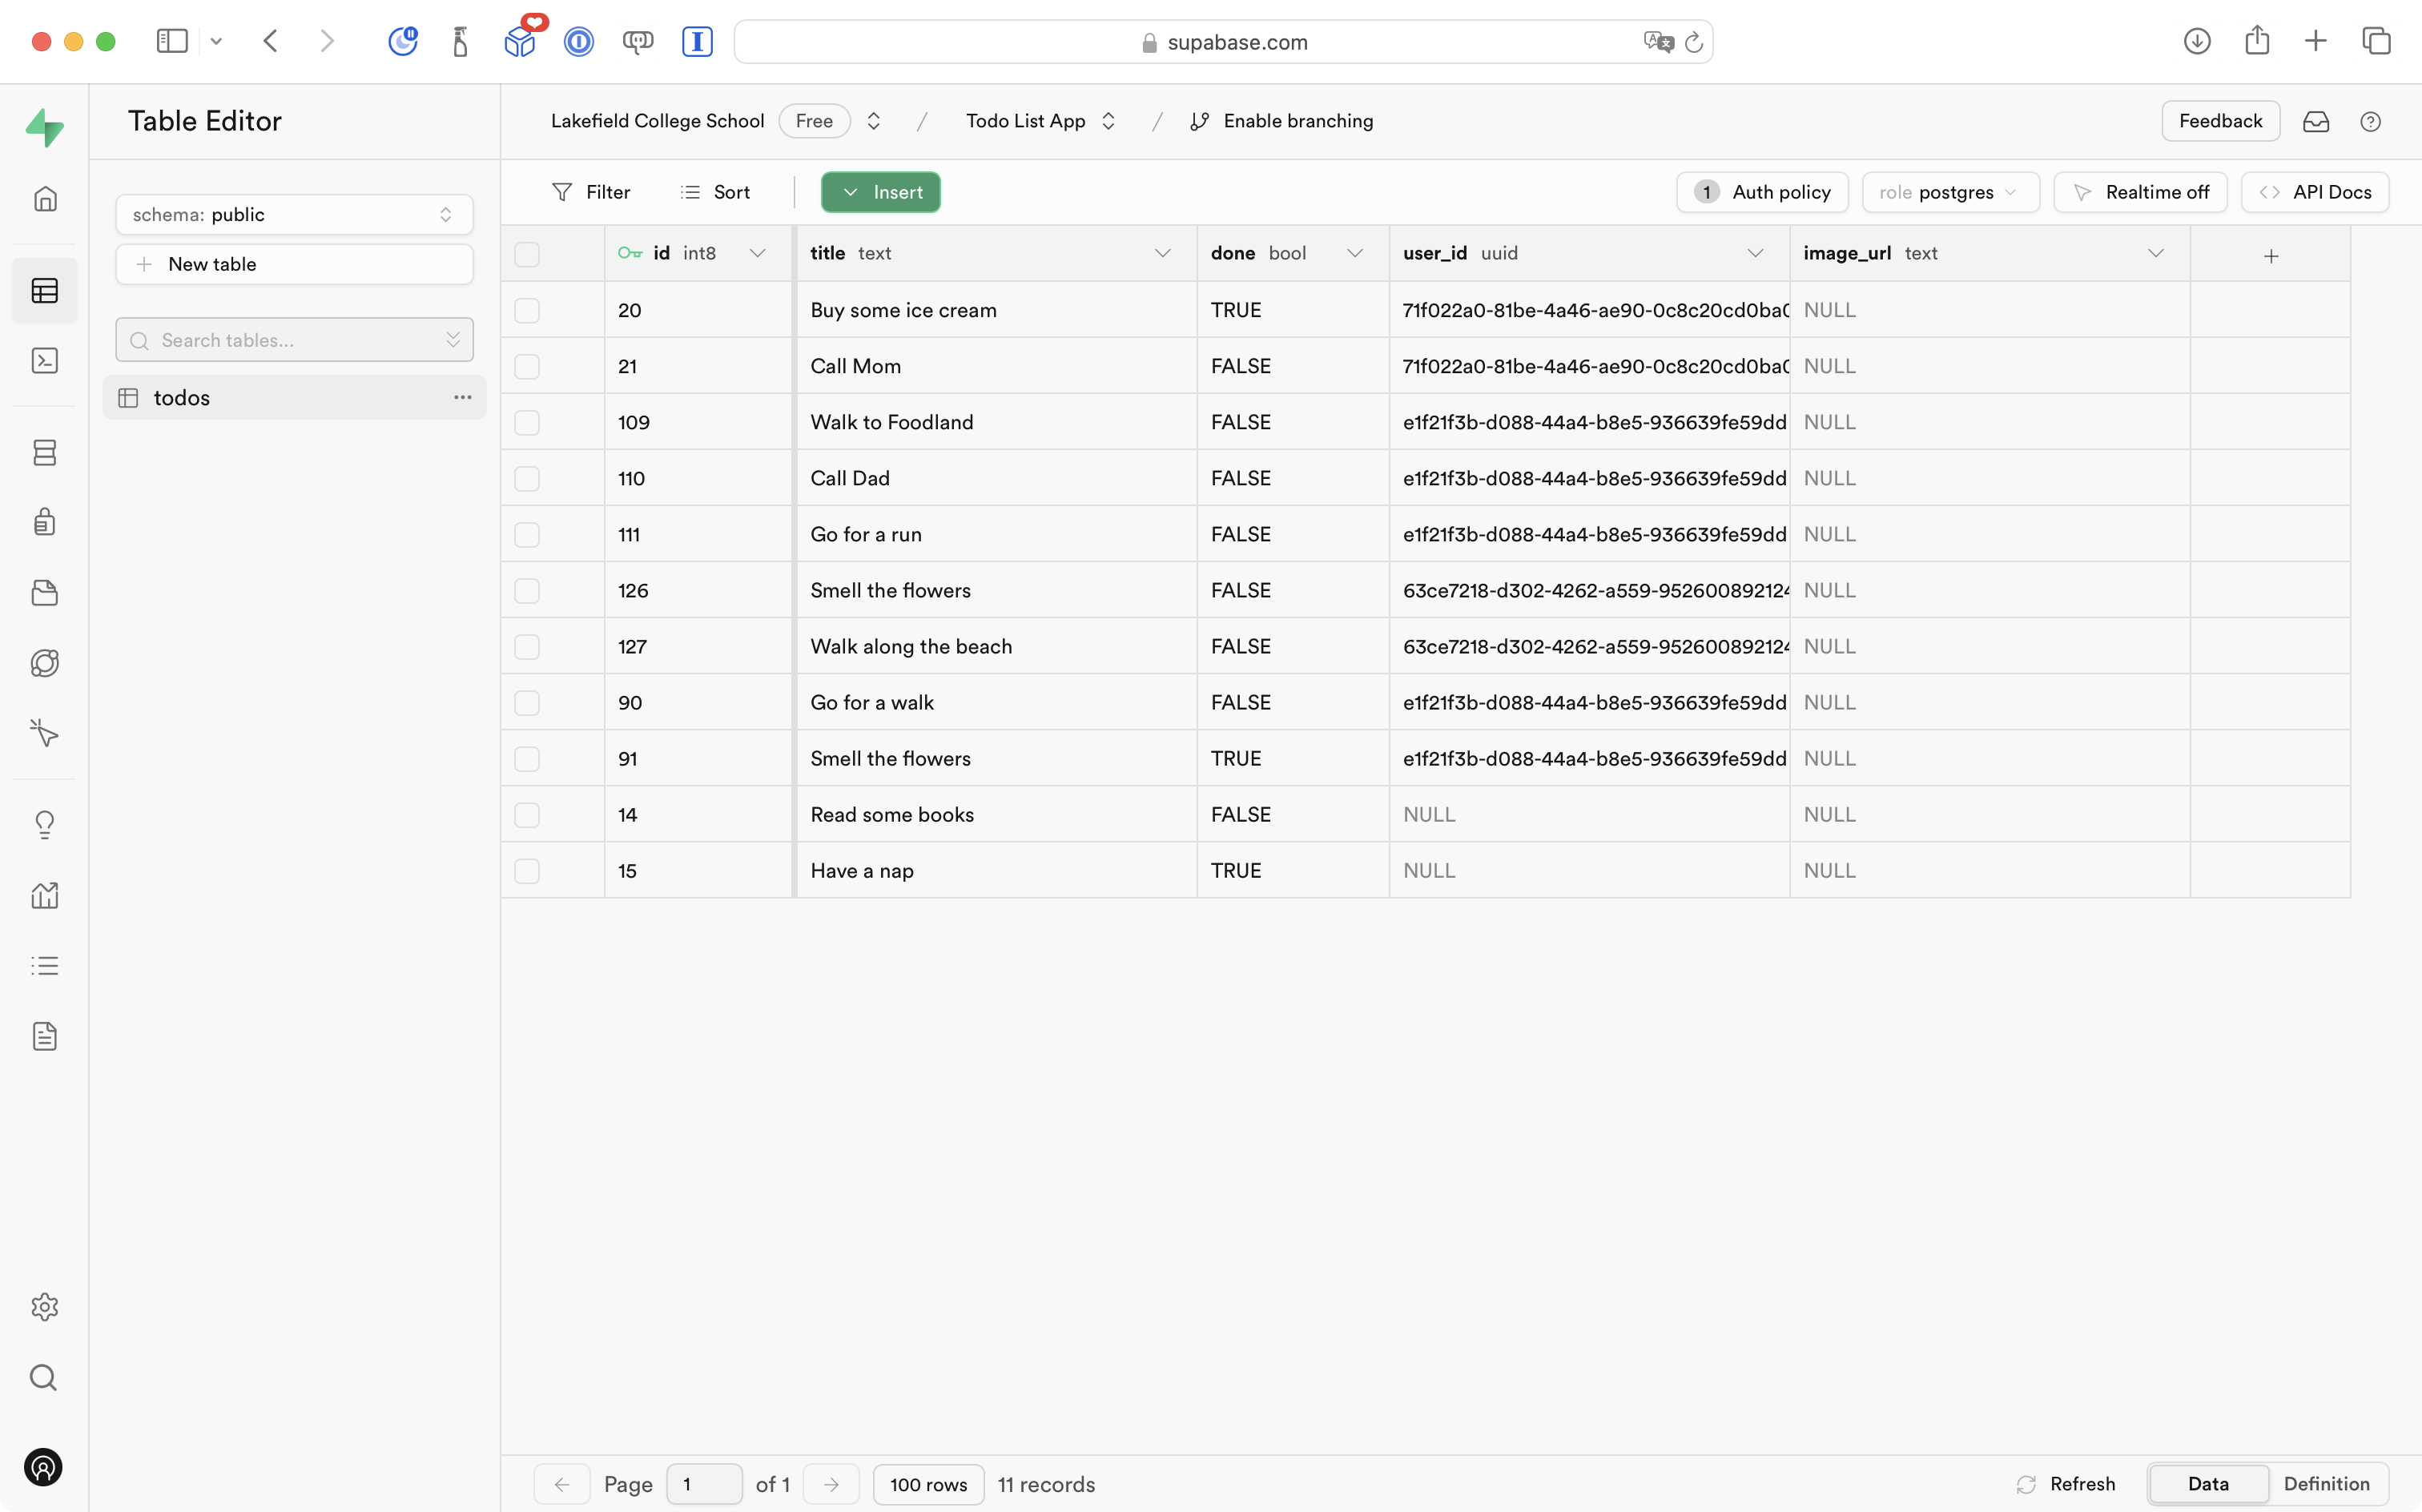The width and height of the screenshot is (2422, 1512).
Task: Check the select-all rows header checkbox
Action: tap(527, 254)
